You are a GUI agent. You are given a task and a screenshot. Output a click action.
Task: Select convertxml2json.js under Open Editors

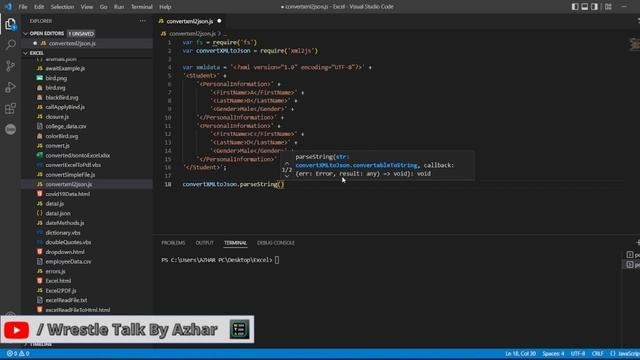coord(72,43)
